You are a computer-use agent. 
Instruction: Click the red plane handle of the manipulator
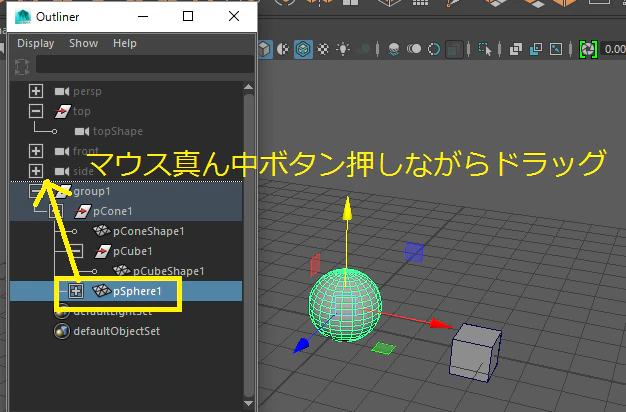pos(315,265)
